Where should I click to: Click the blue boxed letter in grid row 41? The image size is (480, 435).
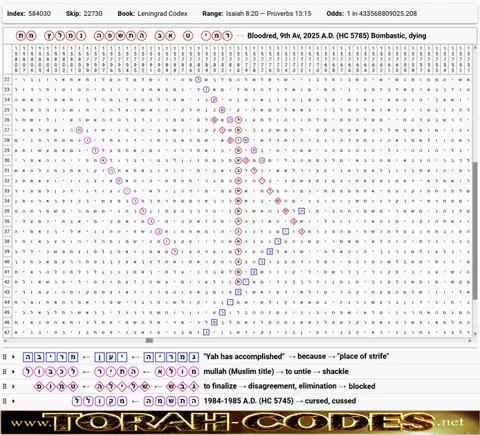tap(254, 272)
